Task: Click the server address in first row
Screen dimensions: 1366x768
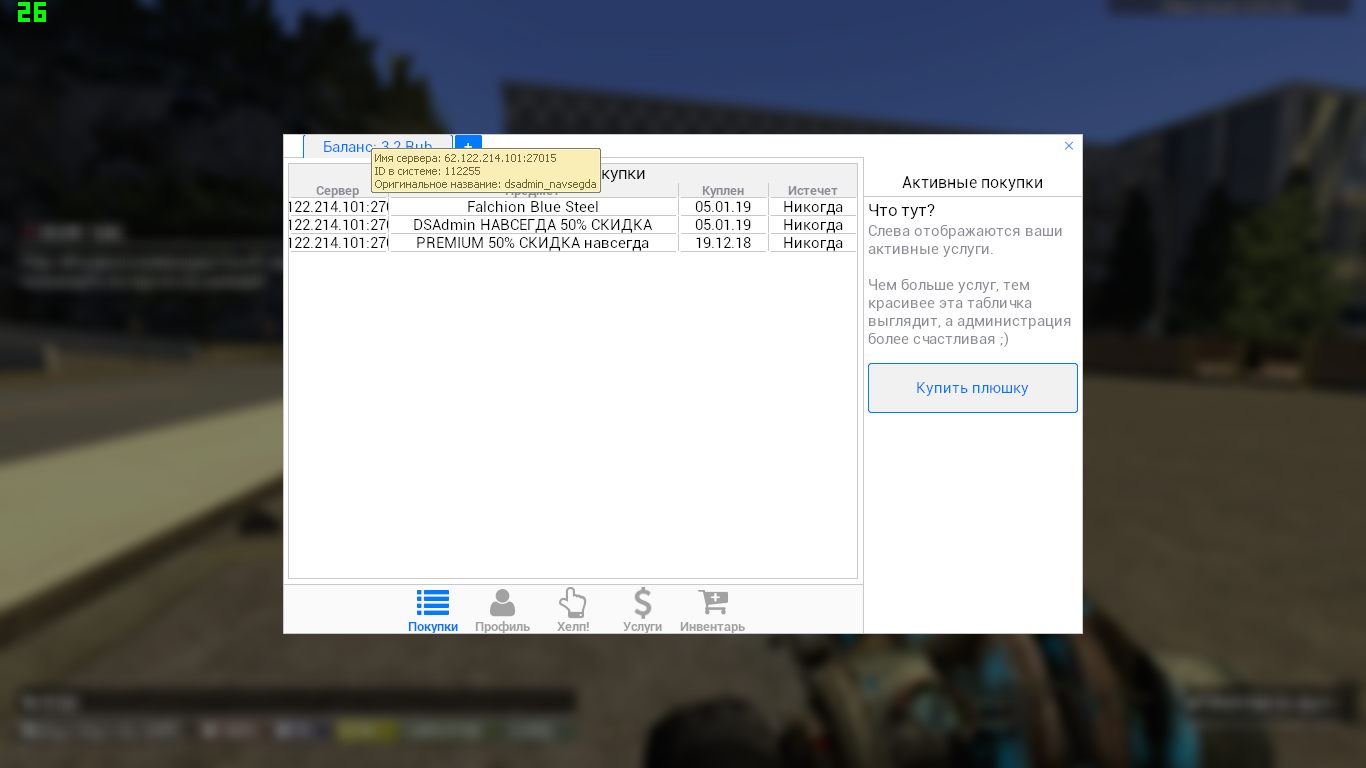Action: [x=337, y=207]
